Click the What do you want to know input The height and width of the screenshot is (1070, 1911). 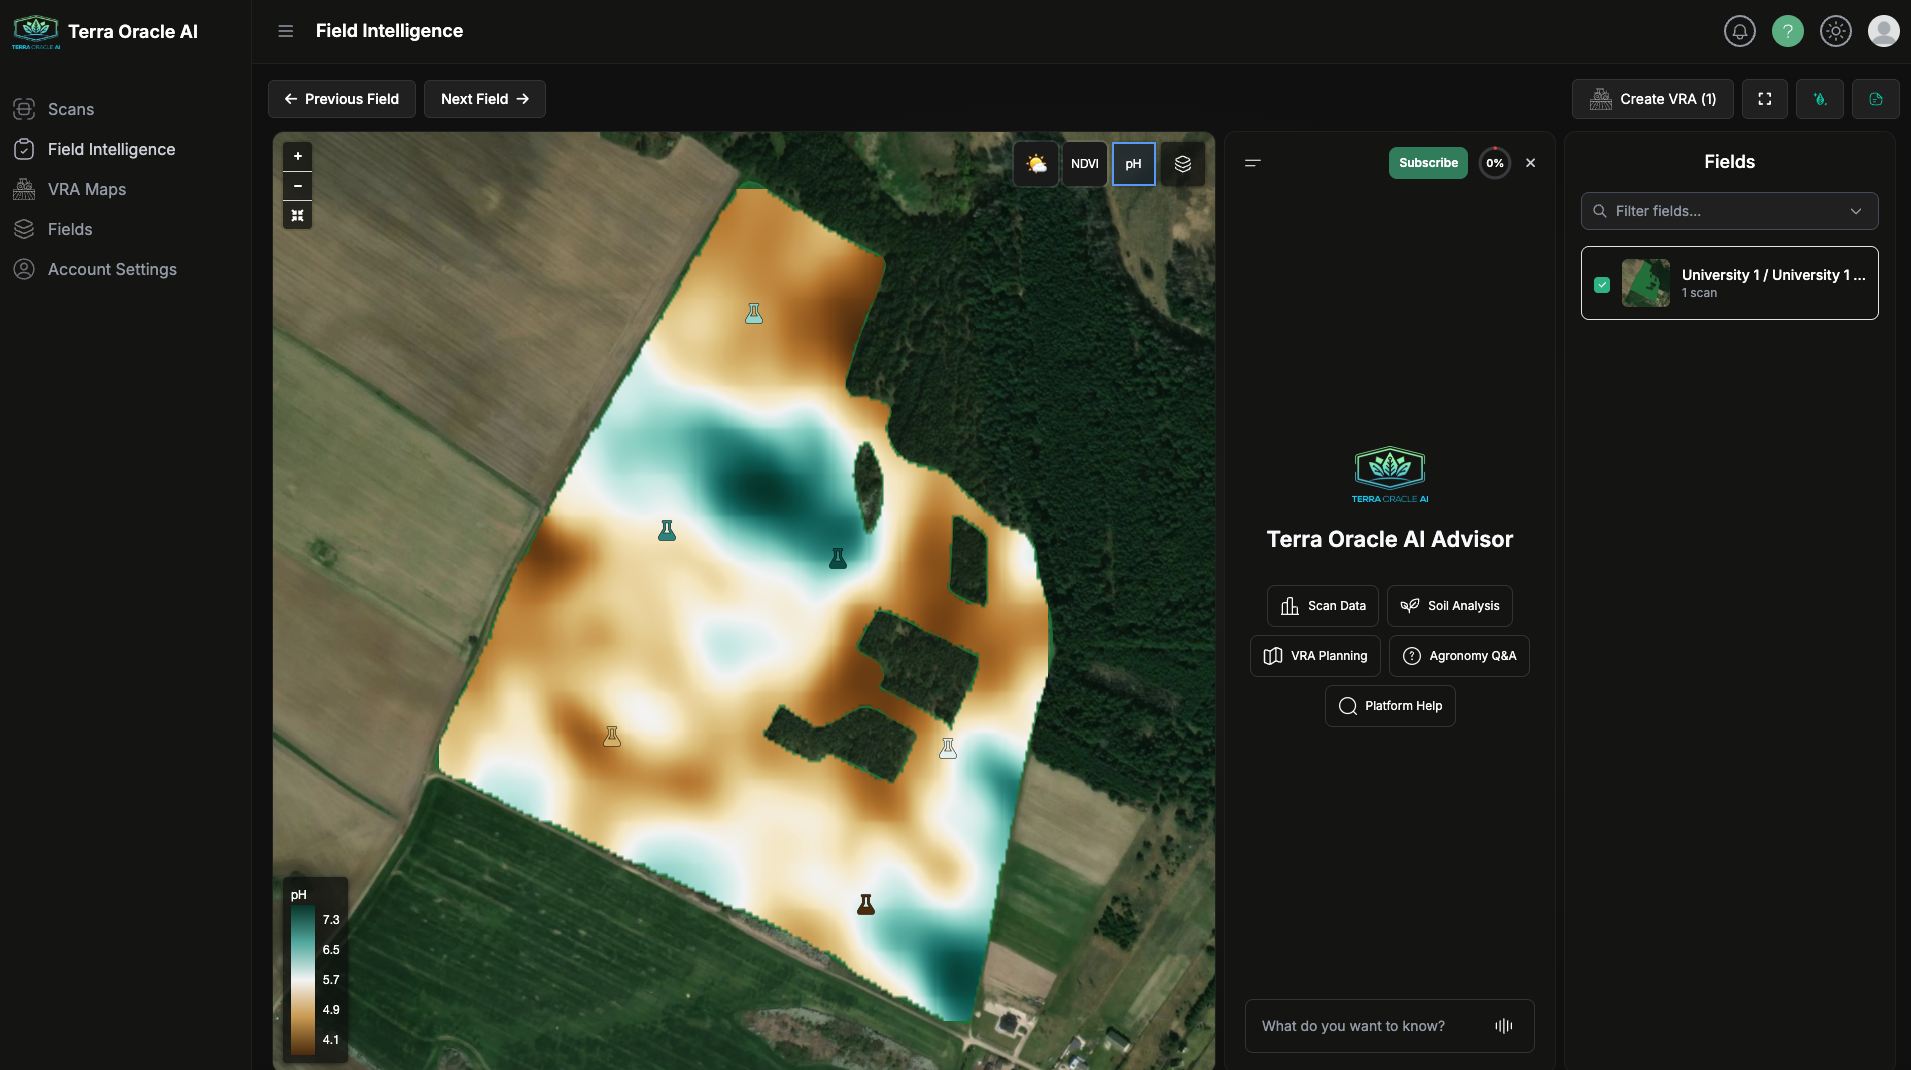click(x=1370, y=1026)
